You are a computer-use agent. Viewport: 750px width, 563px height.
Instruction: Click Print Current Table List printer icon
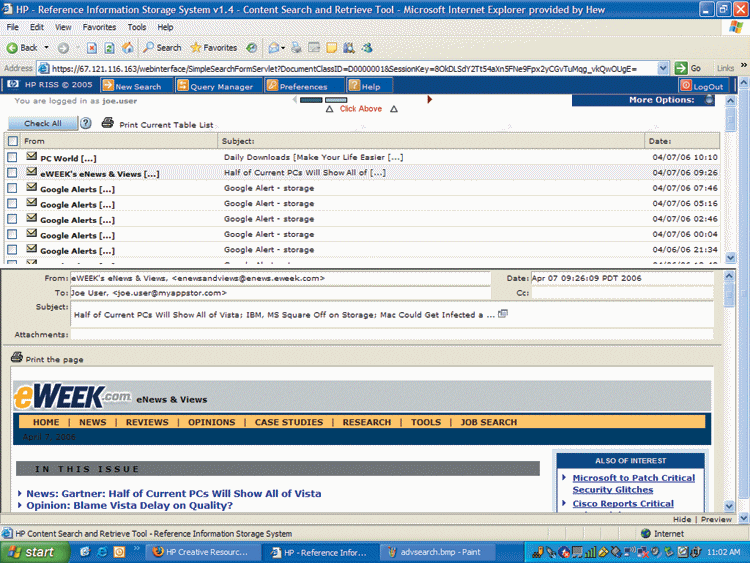coord(108,123)
